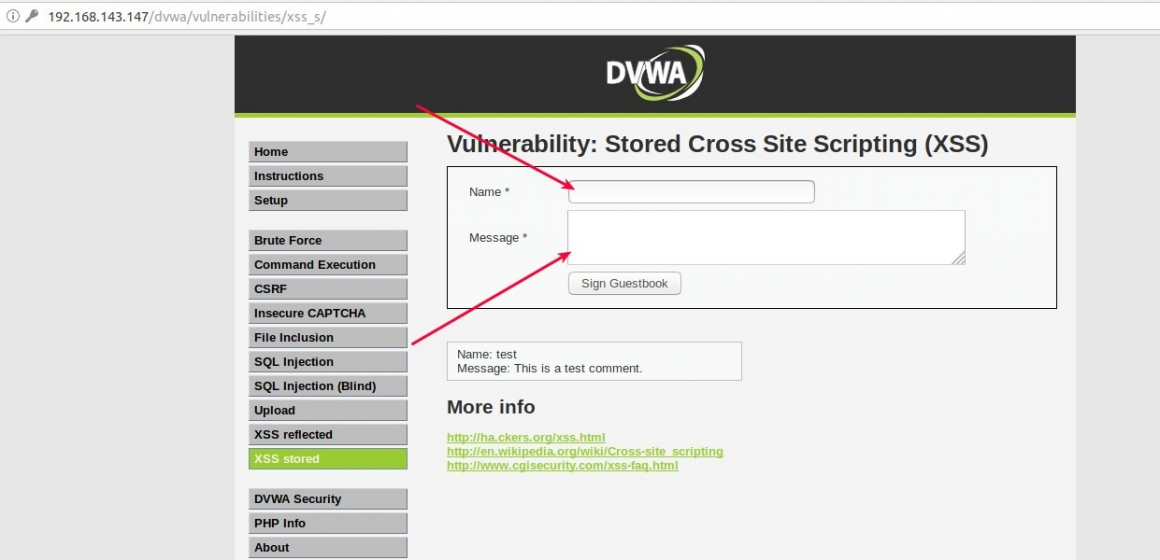Open the ha.ckers.org xss.html link

point(526,437)
